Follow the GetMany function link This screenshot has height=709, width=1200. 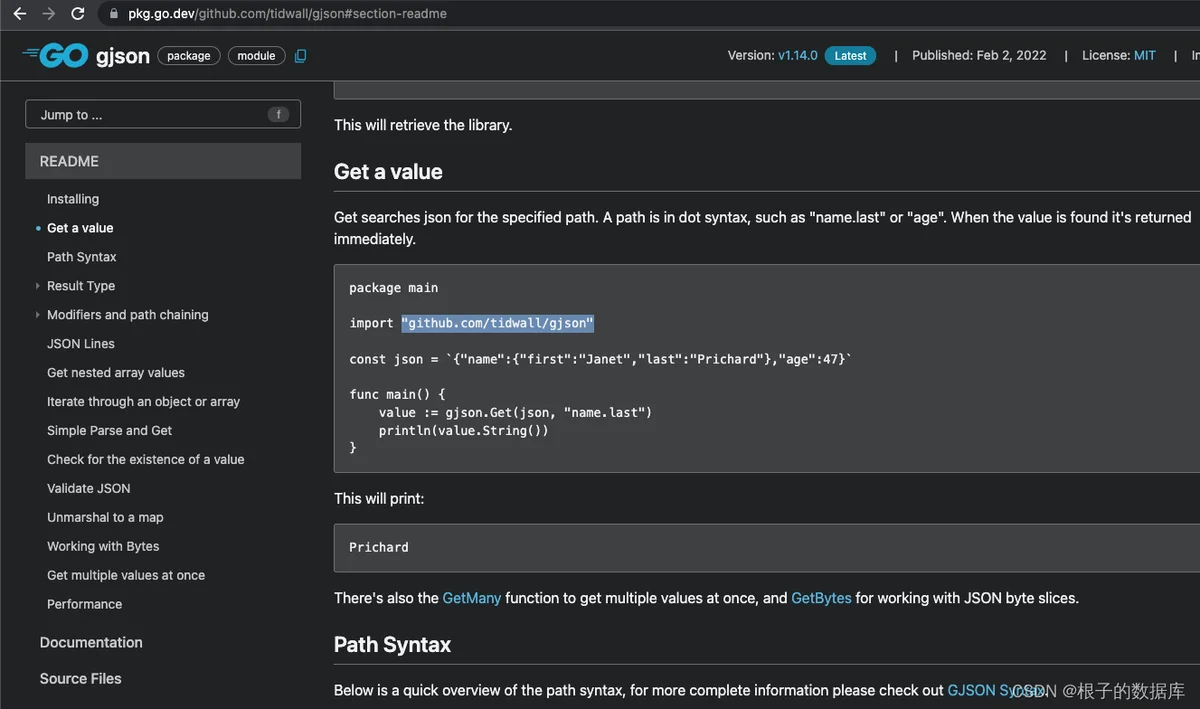471,598
